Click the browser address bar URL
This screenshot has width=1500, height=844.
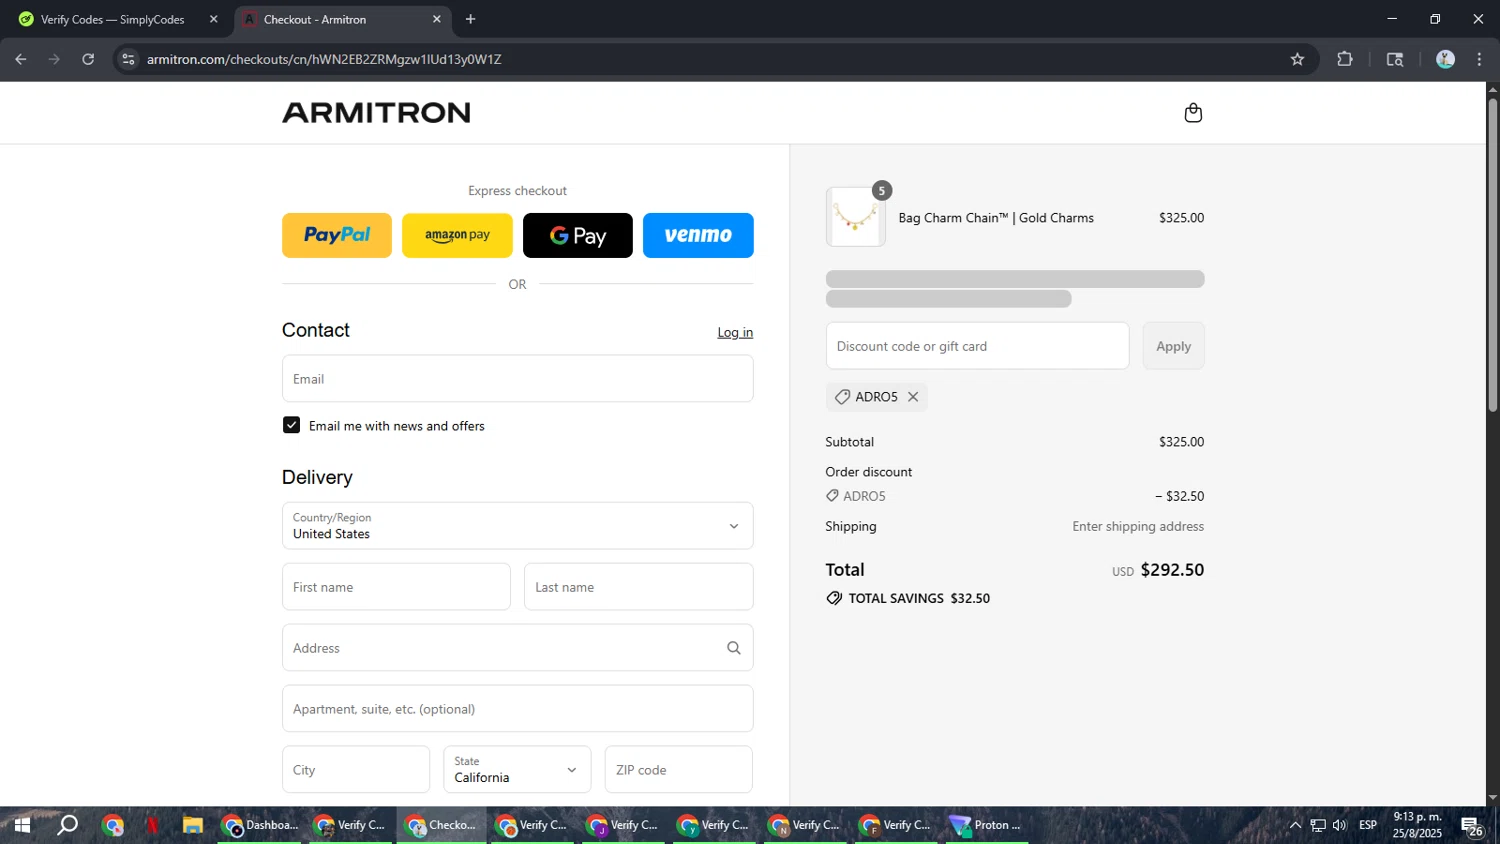click(x=324, y=59)
